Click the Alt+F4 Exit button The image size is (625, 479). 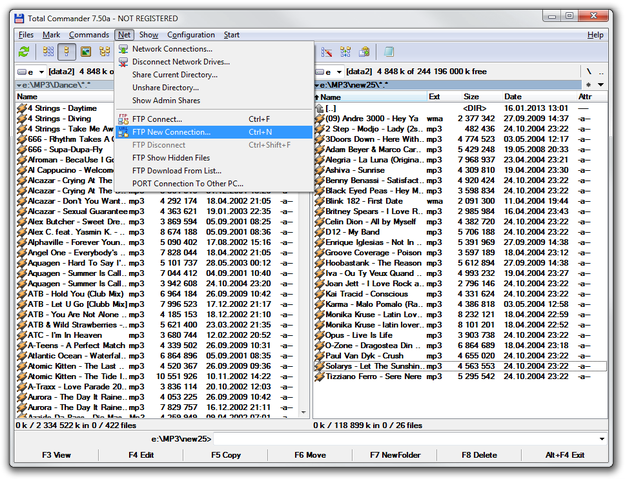(565, 455)
